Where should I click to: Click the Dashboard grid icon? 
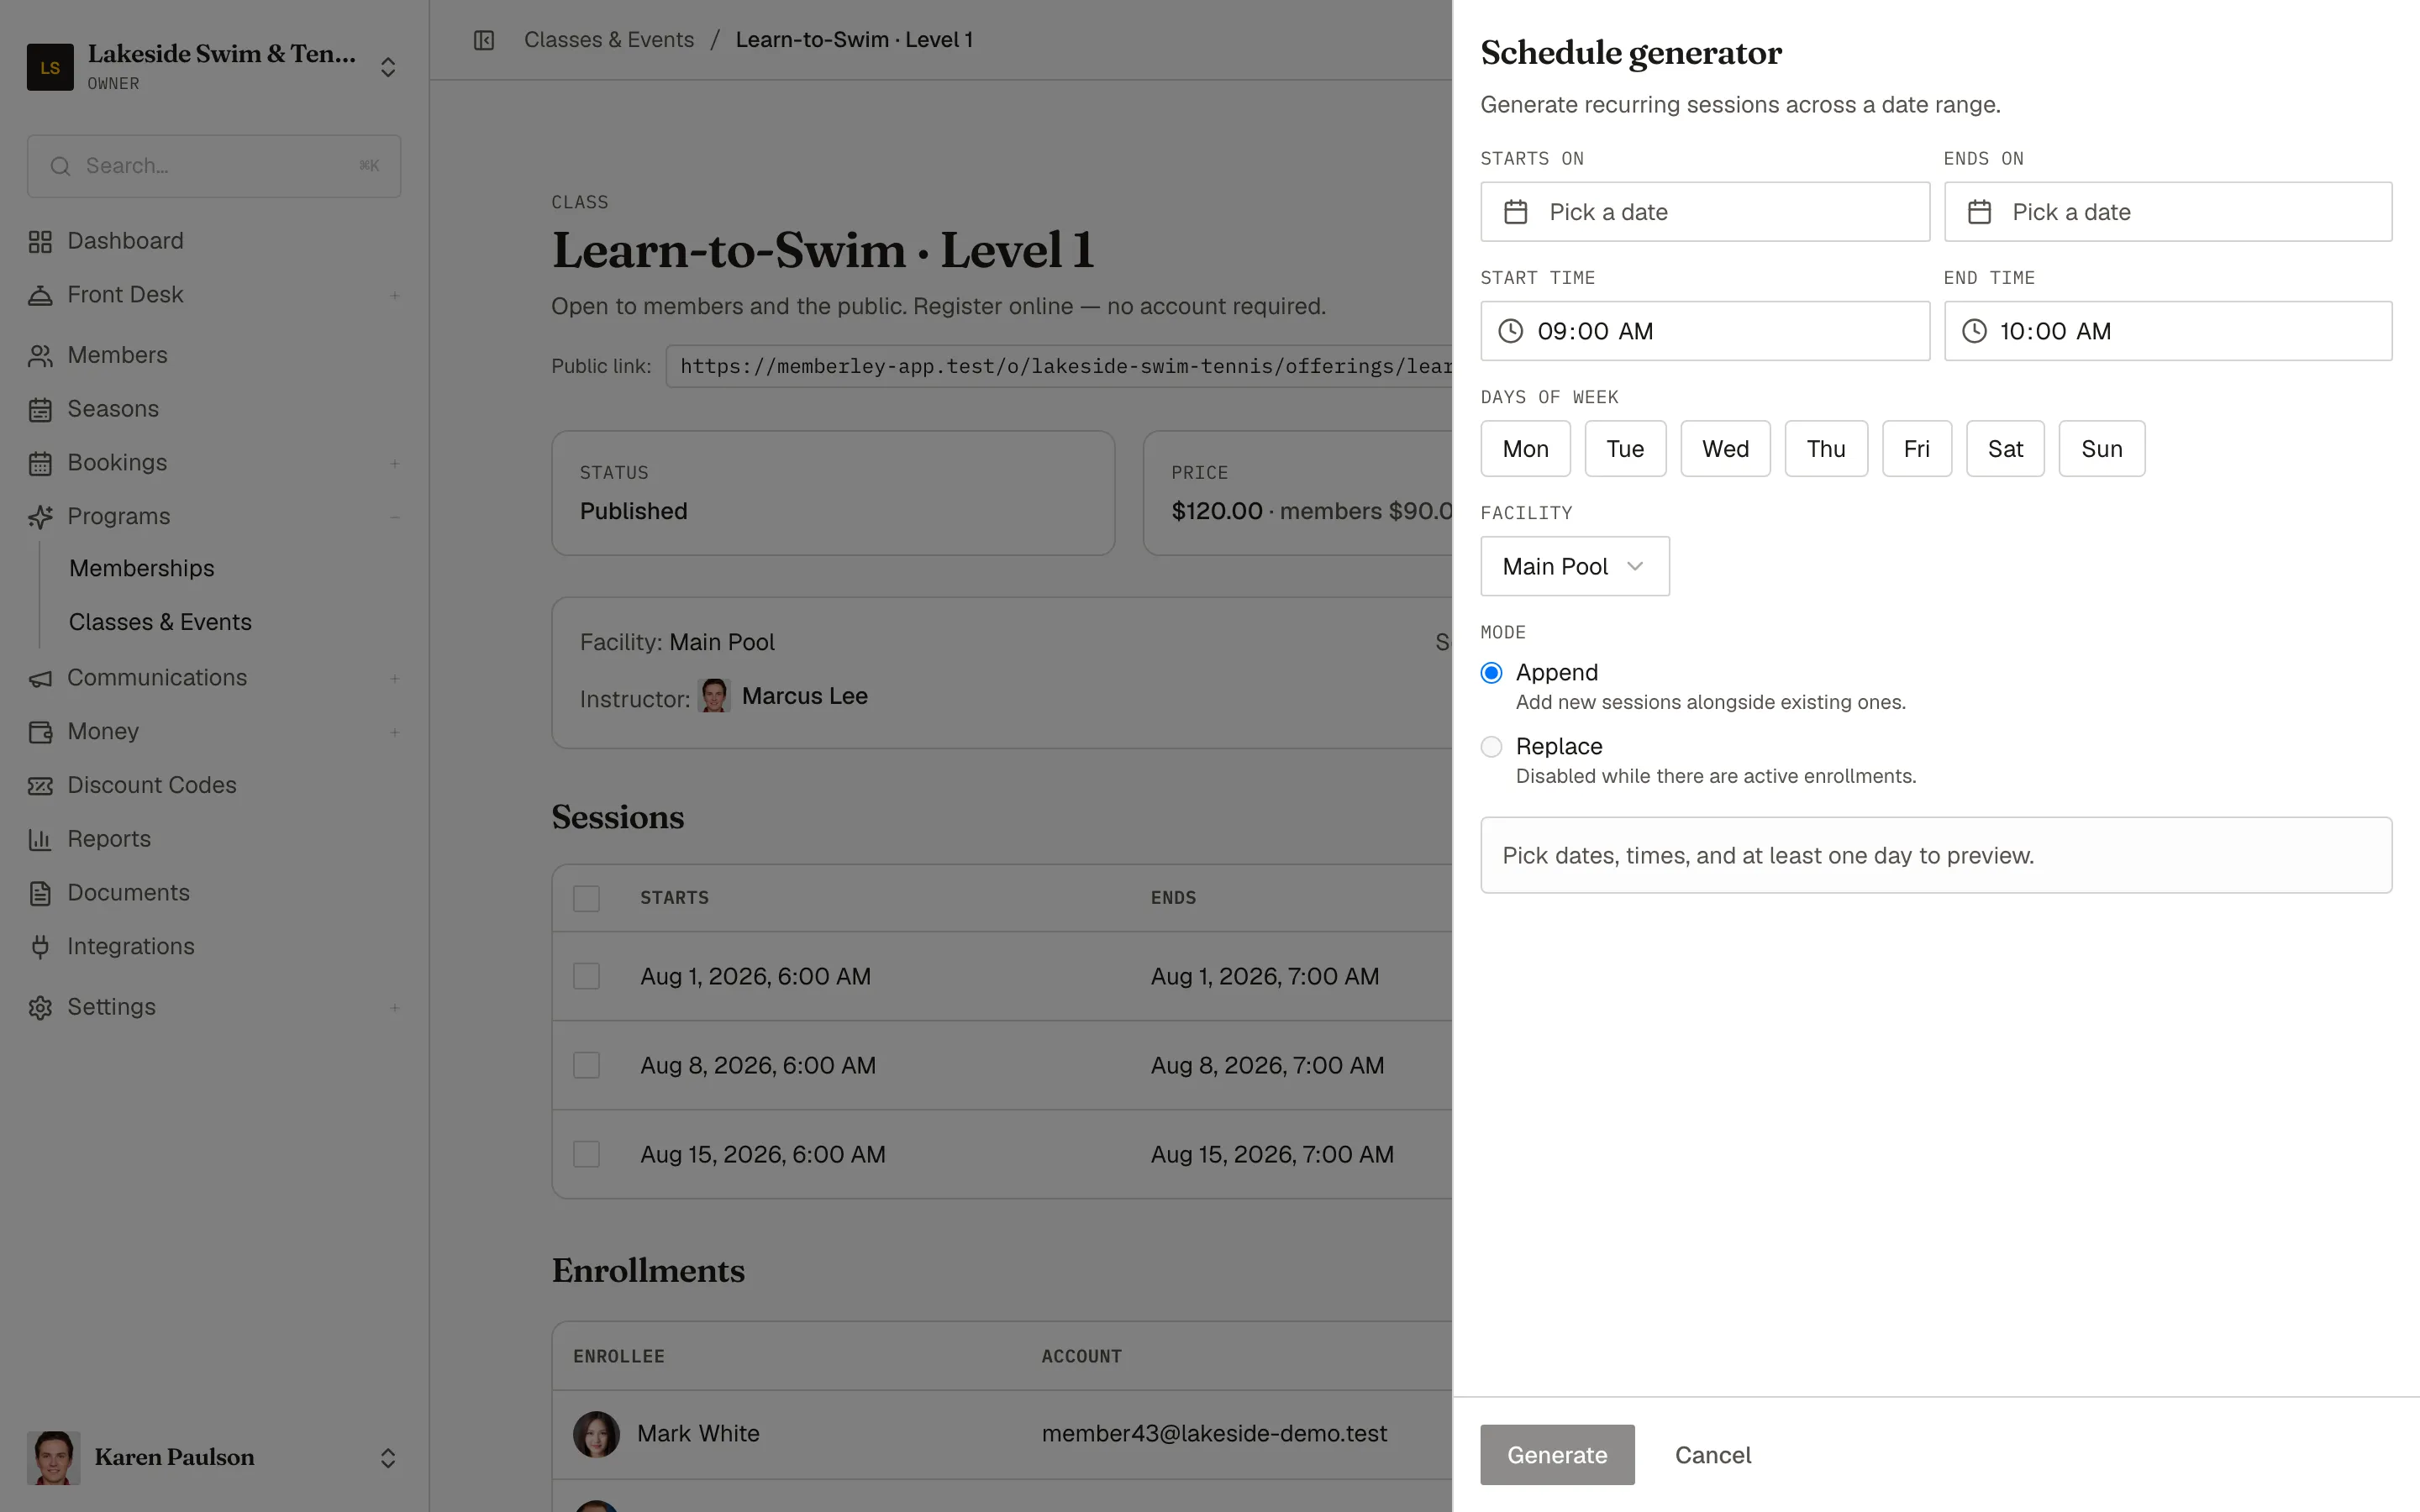click(40, 241)
